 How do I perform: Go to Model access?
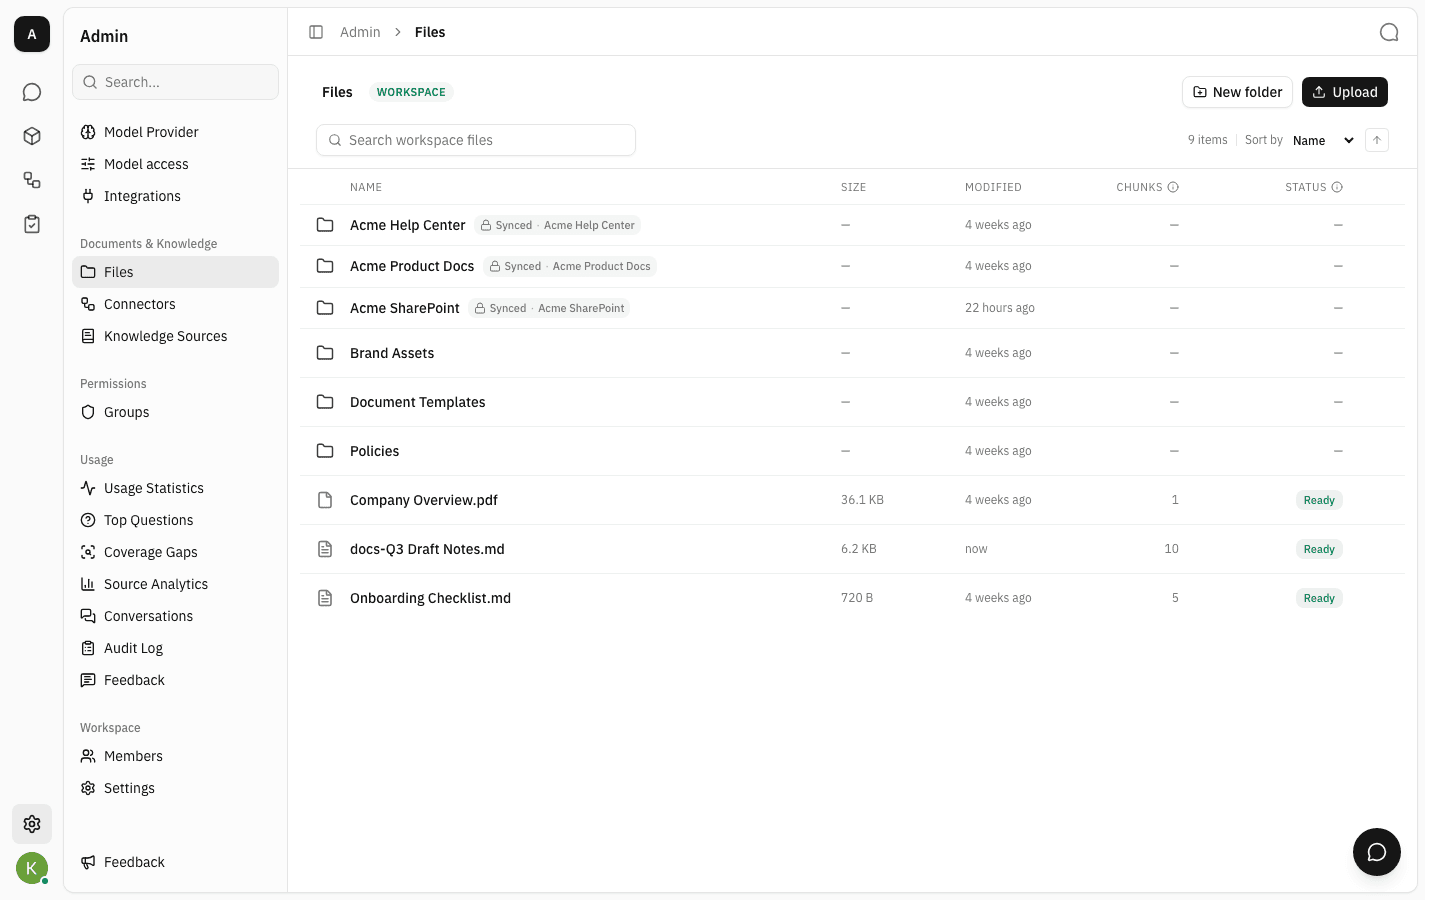click(x=175, y=164)
